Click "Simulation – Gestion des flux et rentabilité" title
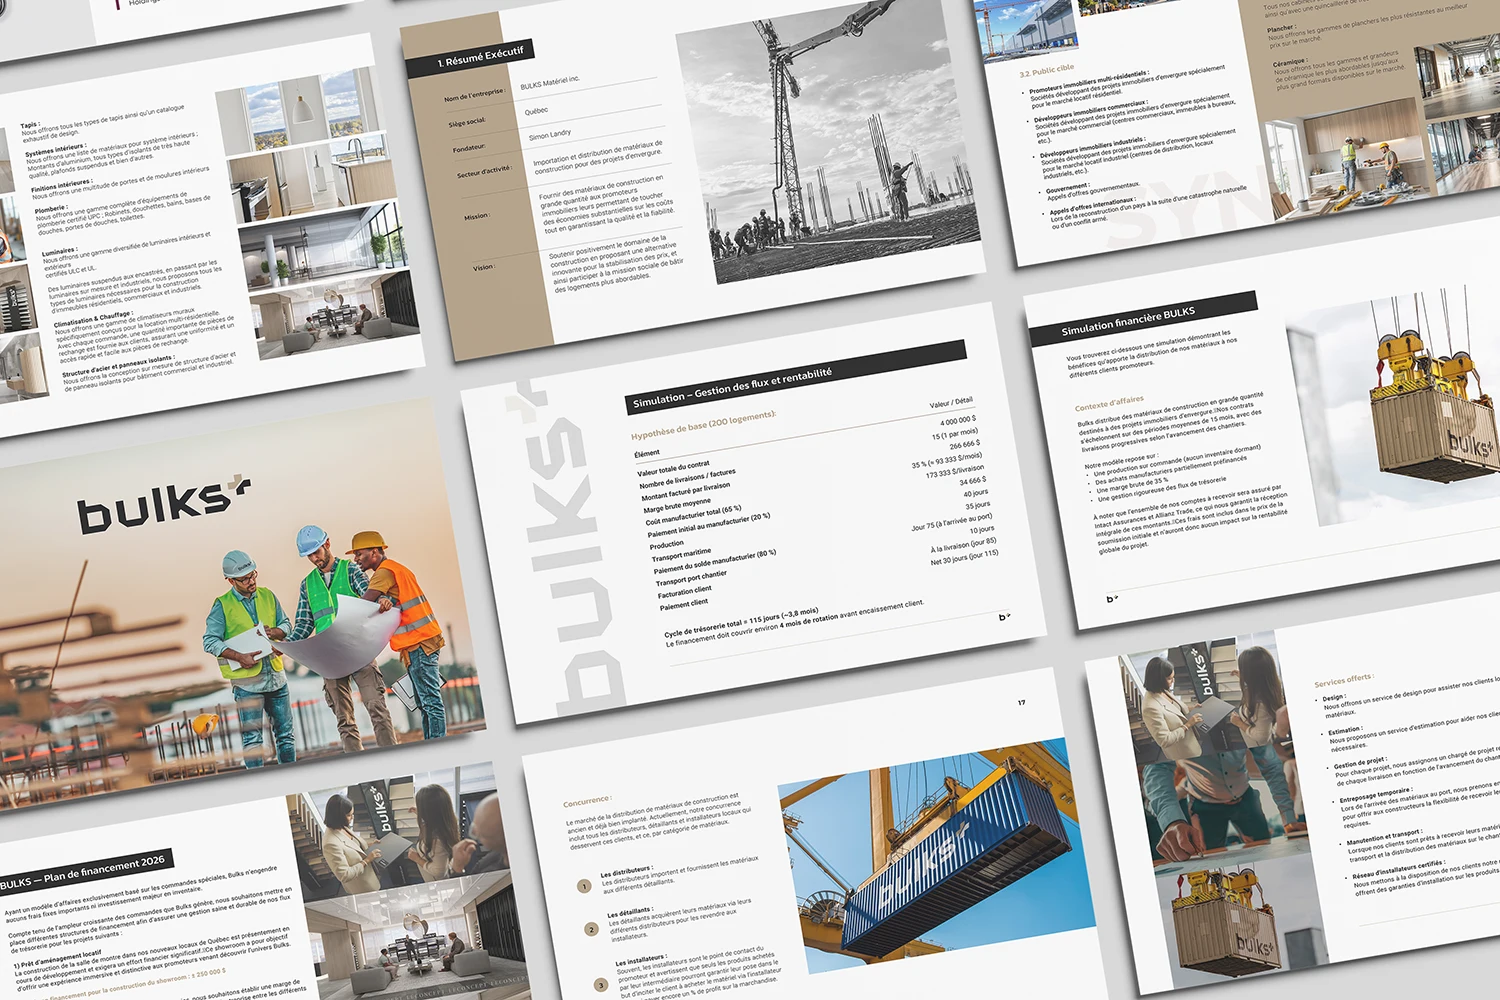The height and width of the screenshot is (1000, 1500). tap(732, 386)
